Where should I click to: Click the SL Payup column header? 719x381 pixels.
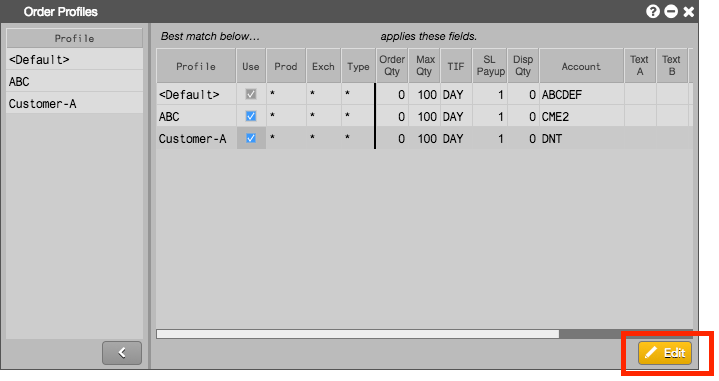point(490,66)
